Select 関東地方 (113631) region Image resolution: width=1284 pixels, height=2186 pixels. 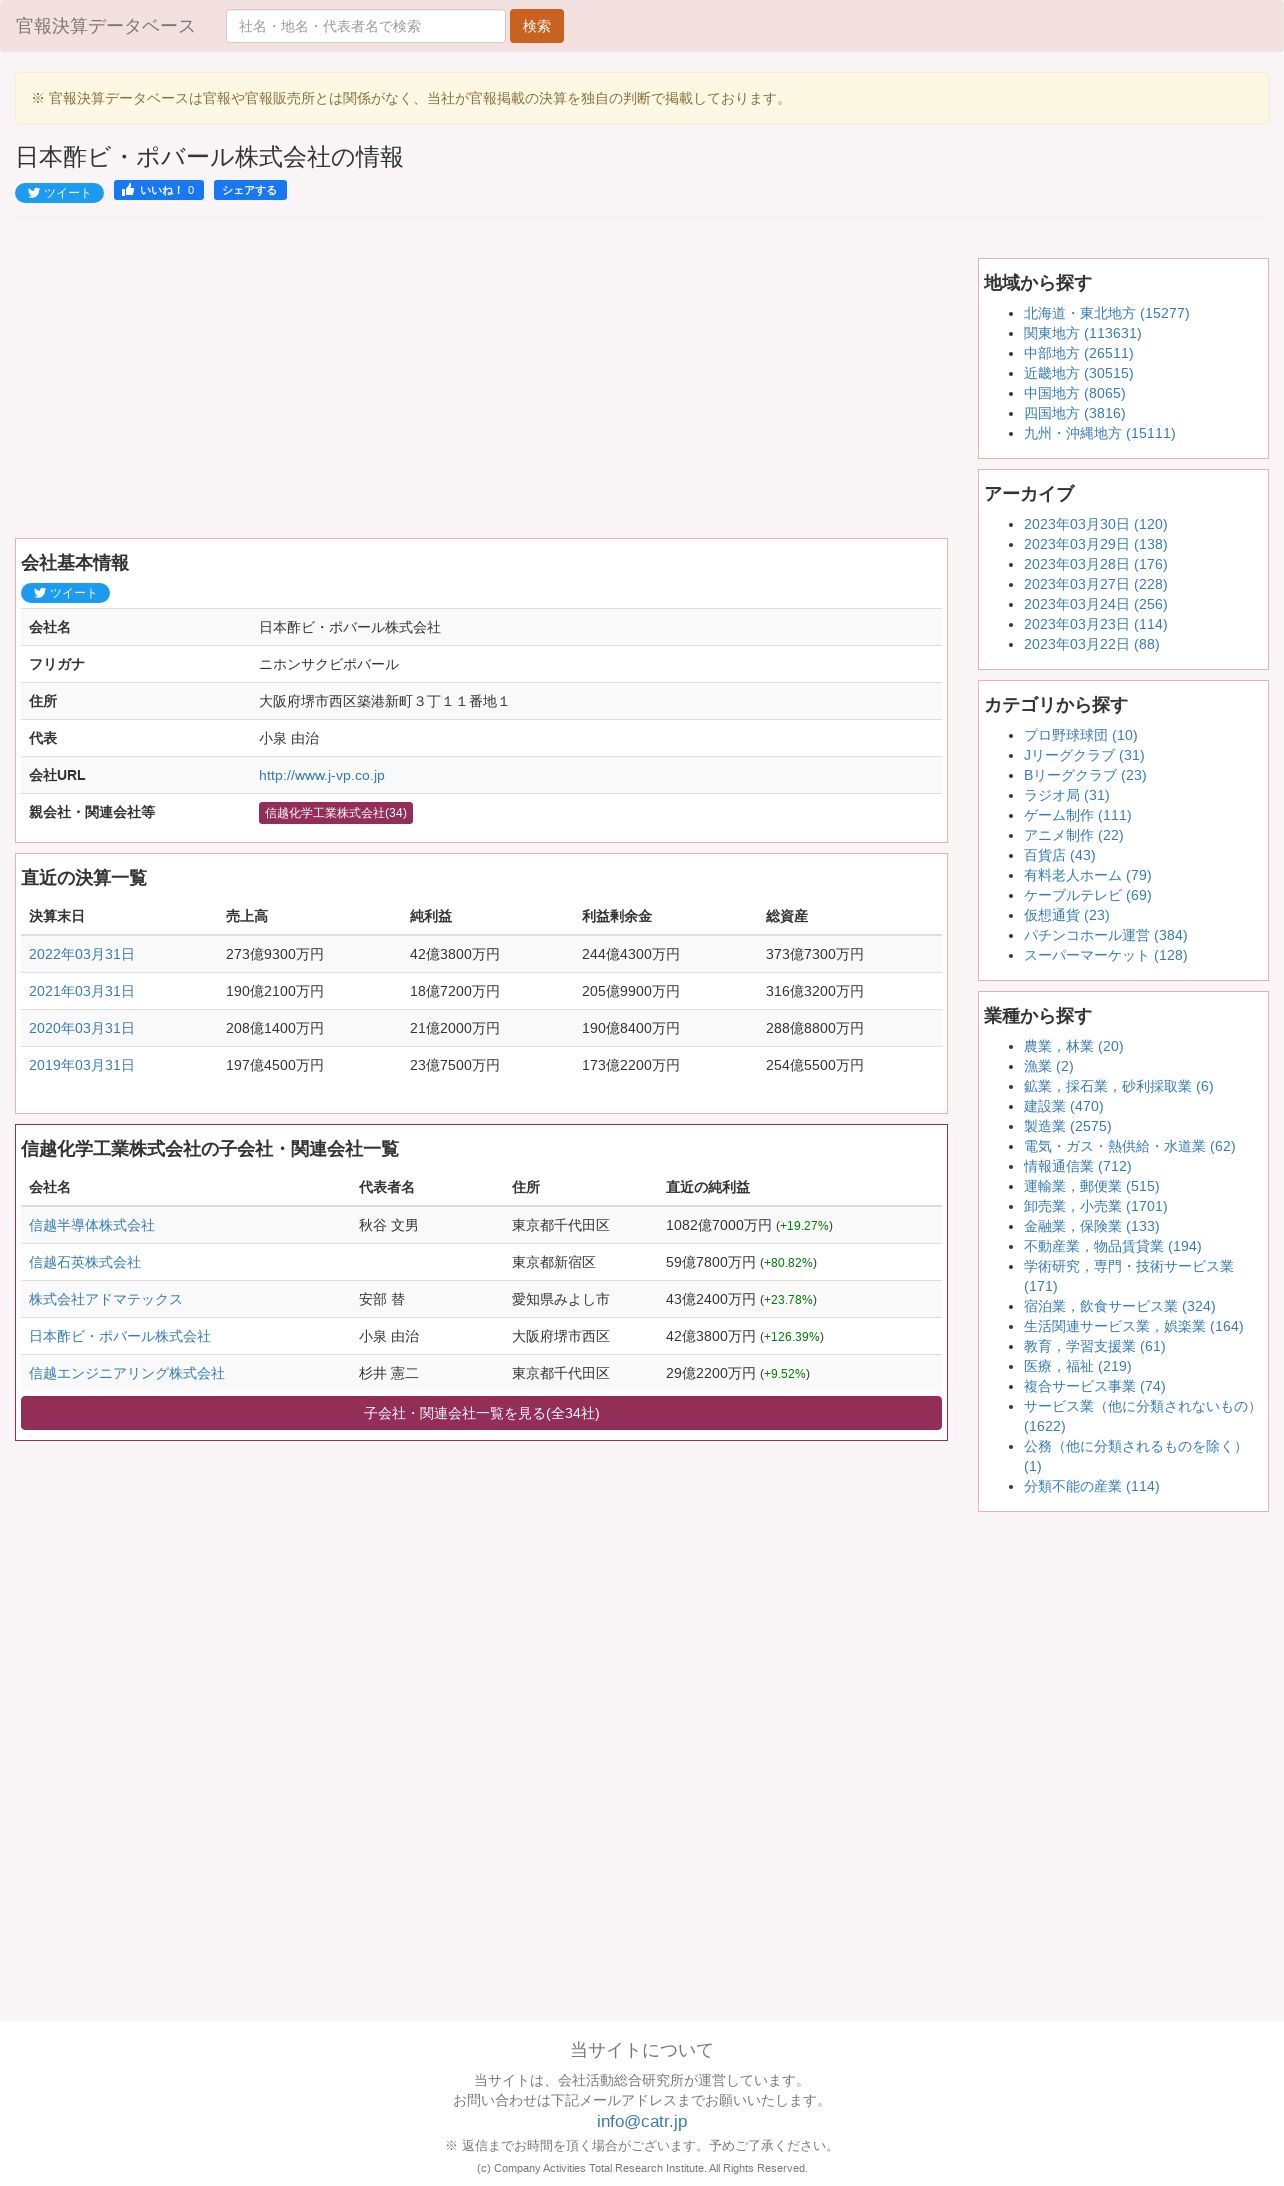1082,334
